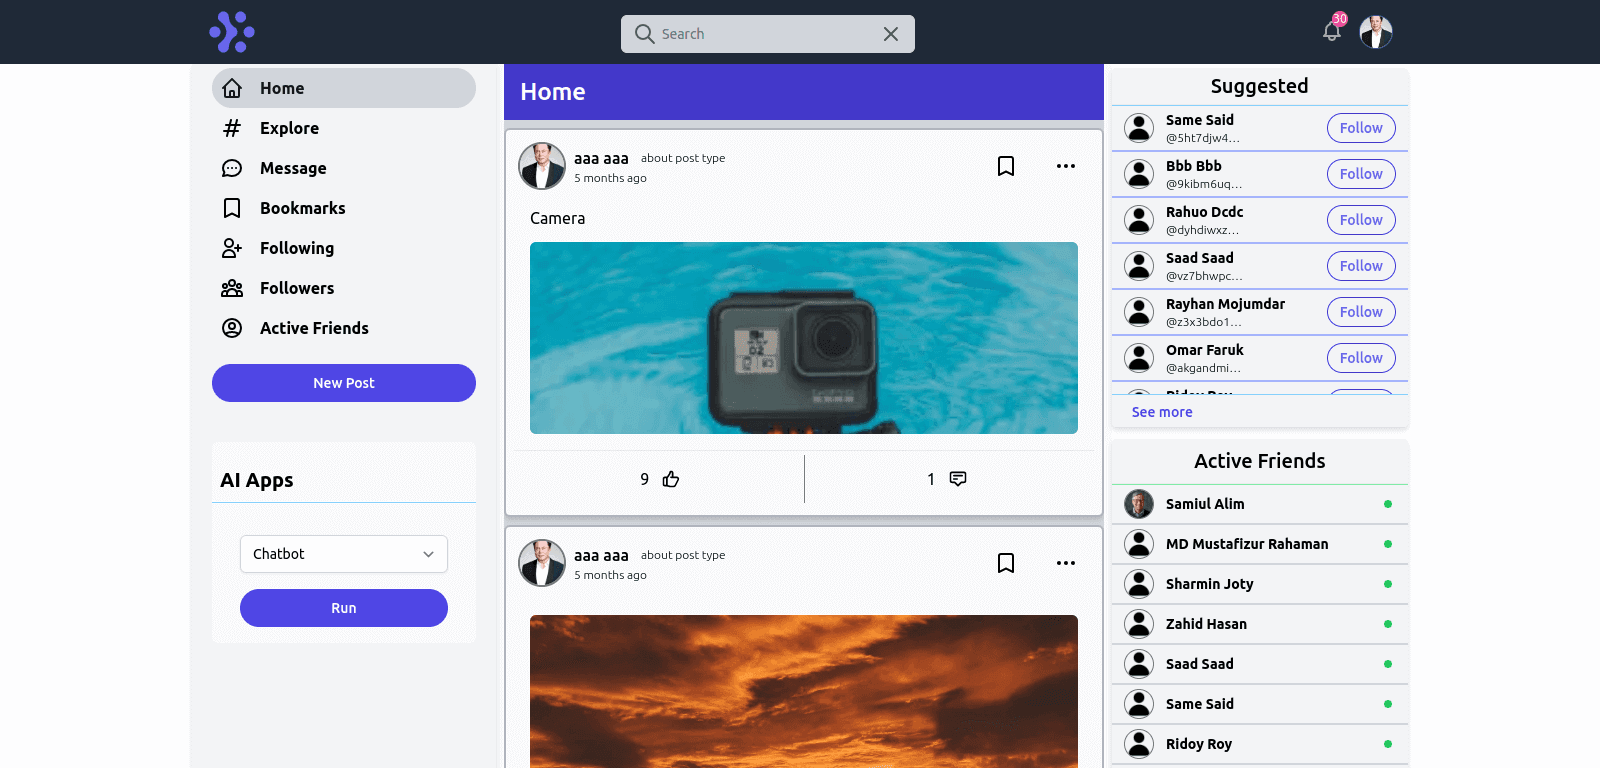Open the orange sunset sky image
Image resolution: width=1600 pixels, height=768 pixels.
(x=804, y=691)
